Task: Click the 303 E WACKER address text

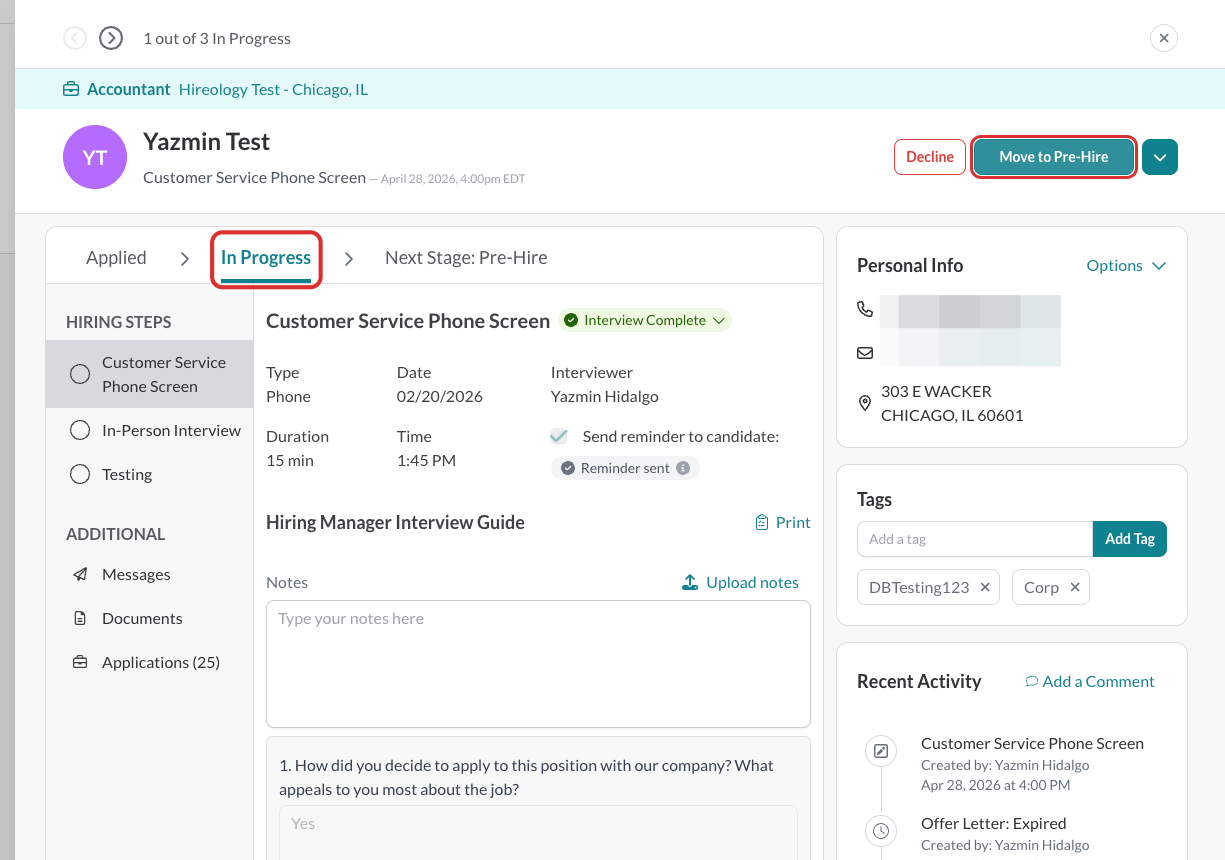Action: pyautogui.click(x=936, y=391)
